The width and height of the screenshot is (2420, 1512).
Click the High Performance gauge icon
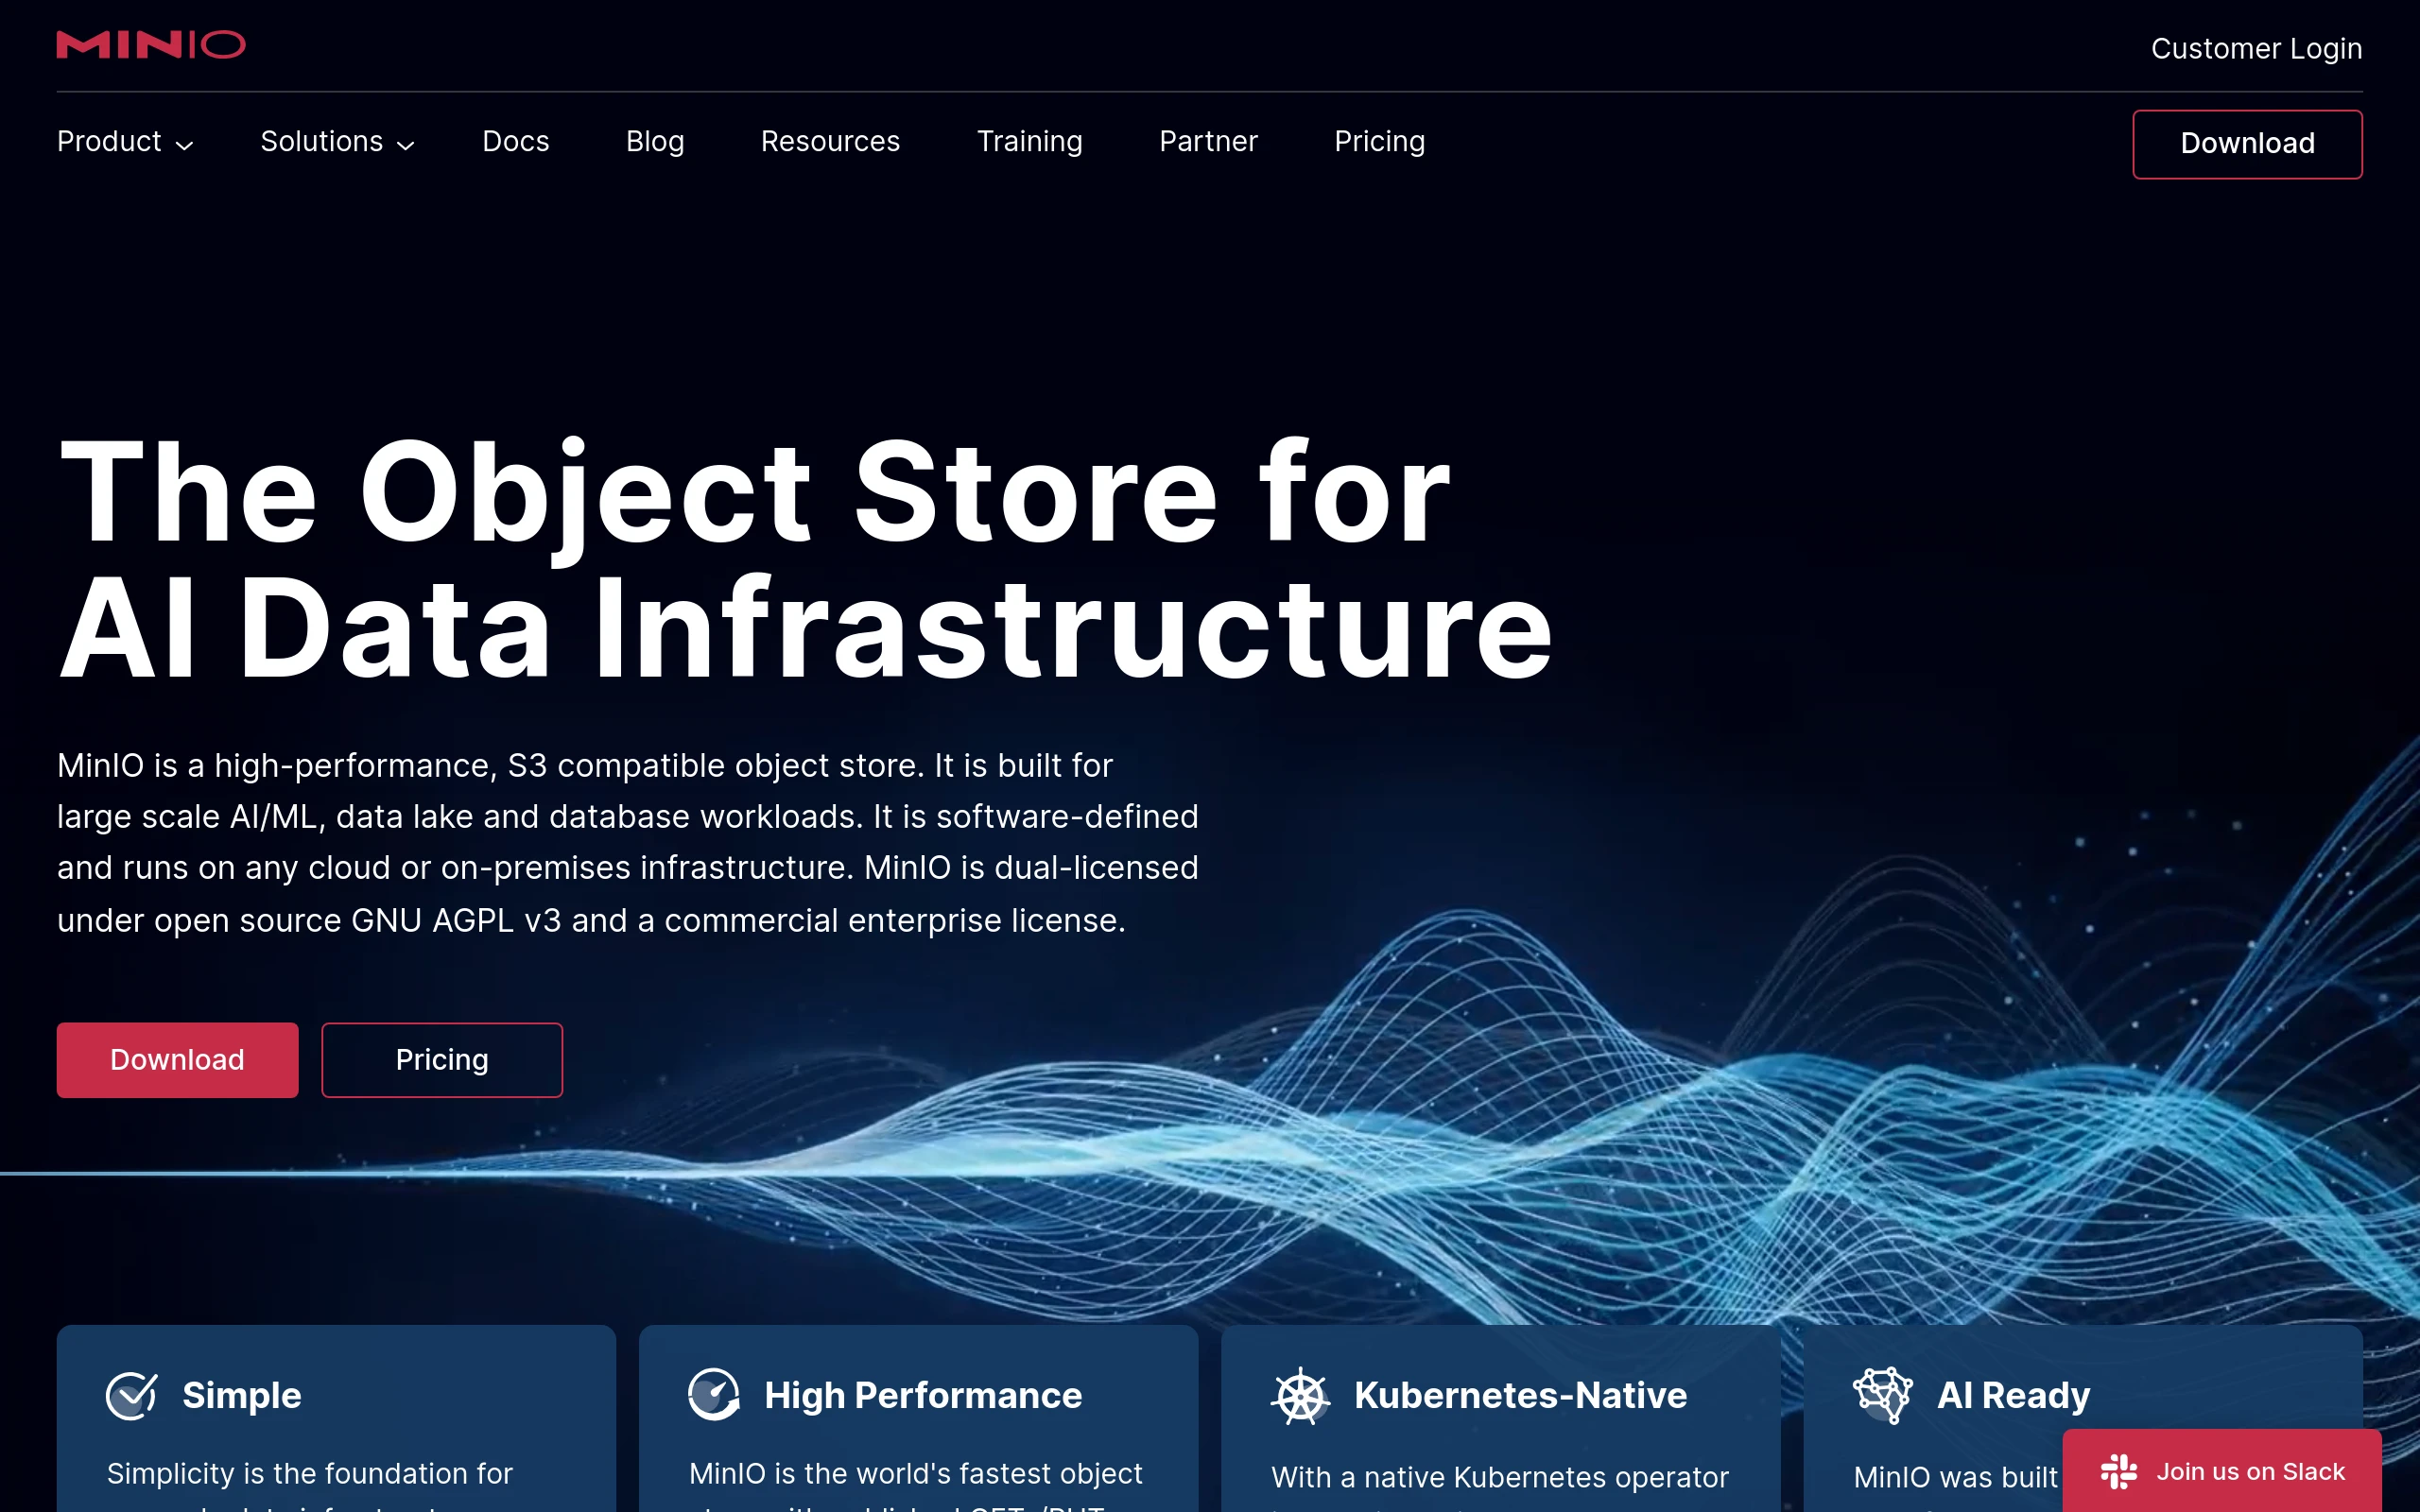[714, 1394]
